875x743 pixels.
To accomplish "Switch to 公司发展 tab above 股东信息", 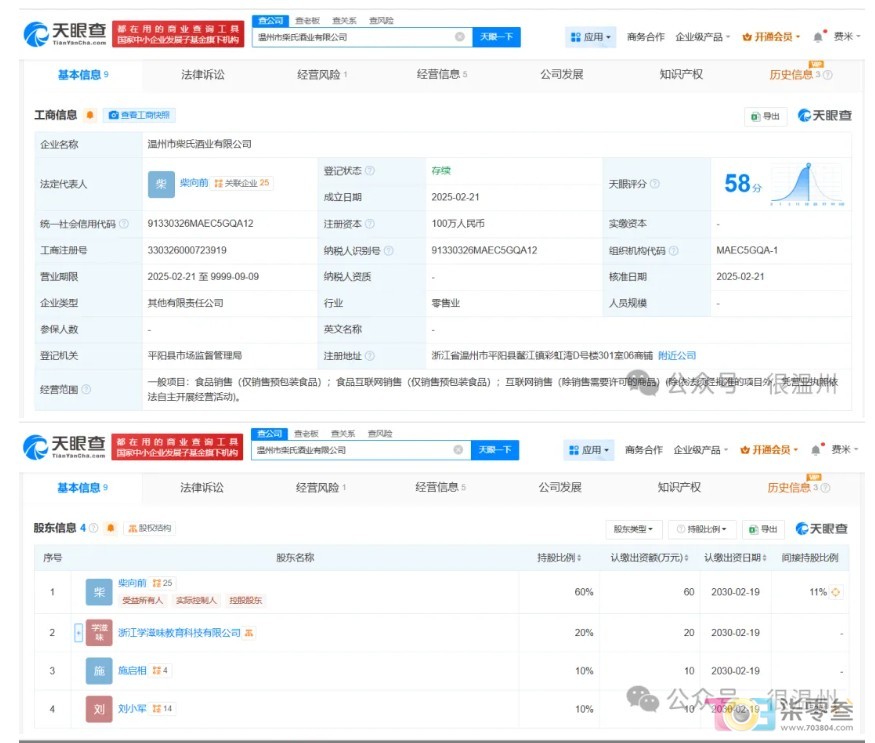I will tap(560, 487).
